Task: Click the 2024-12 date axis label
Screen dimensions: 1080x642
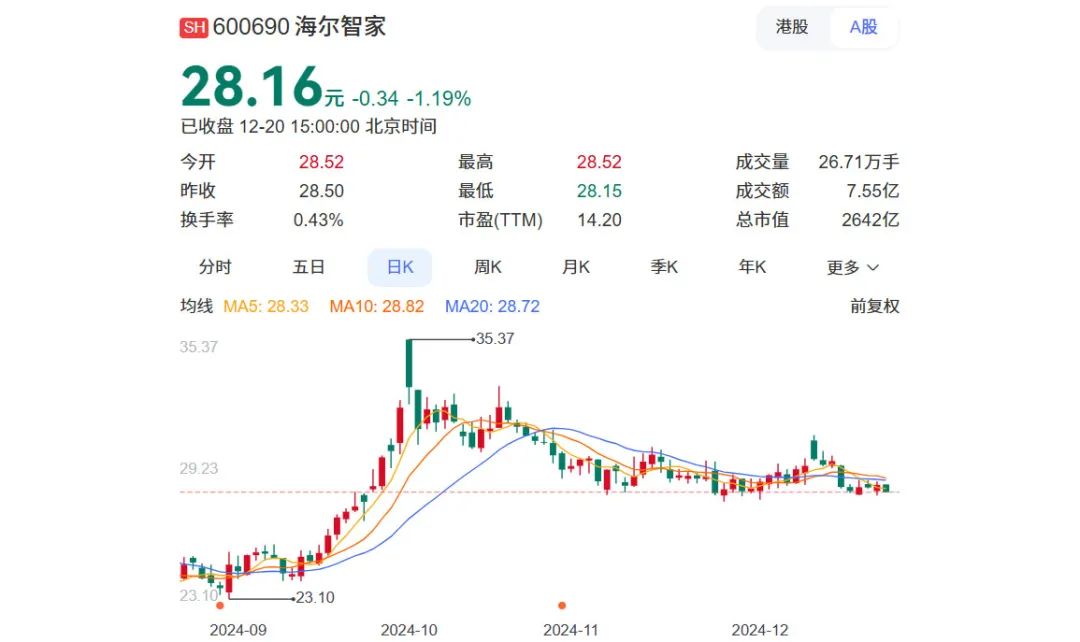Action: 760,630
